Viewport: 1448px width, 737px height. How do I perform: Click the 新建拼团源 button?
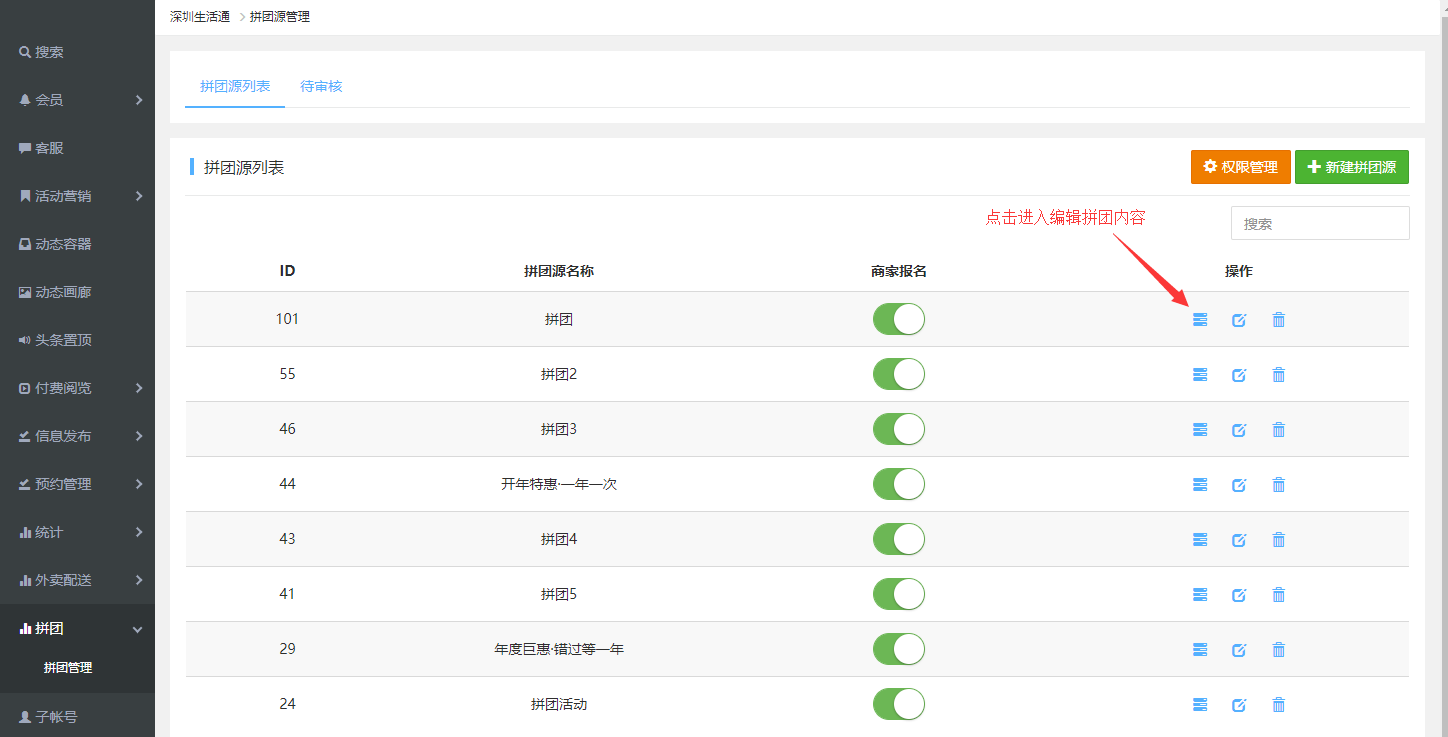1351,167
